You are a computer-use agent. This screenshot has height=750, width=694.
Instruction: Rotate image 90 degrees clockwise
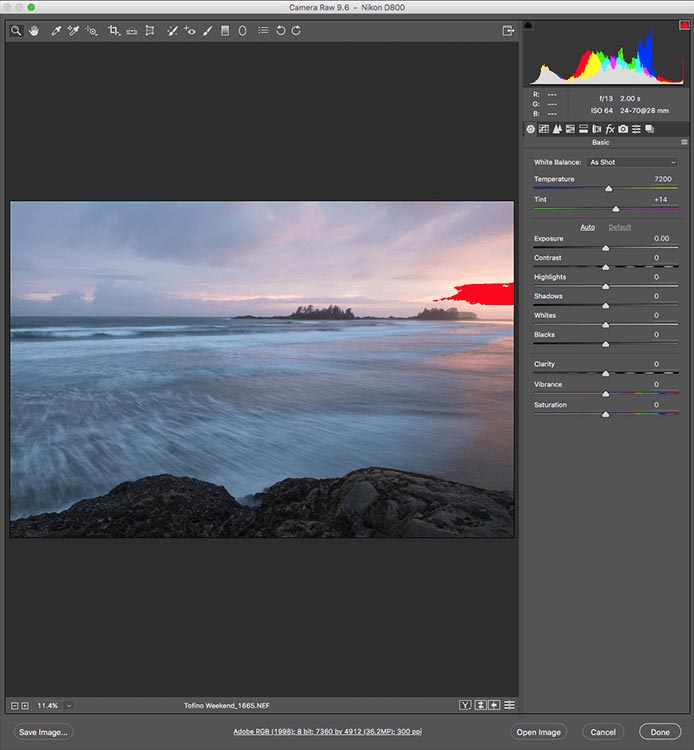296,31
